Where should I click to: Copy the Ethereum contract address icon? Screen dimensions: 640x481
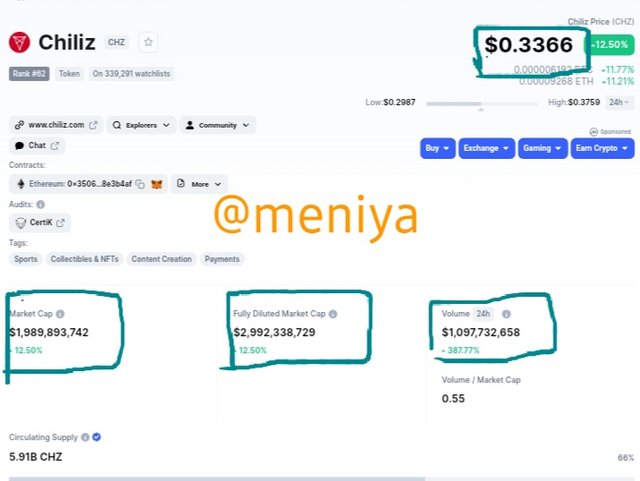pos(140,184)
